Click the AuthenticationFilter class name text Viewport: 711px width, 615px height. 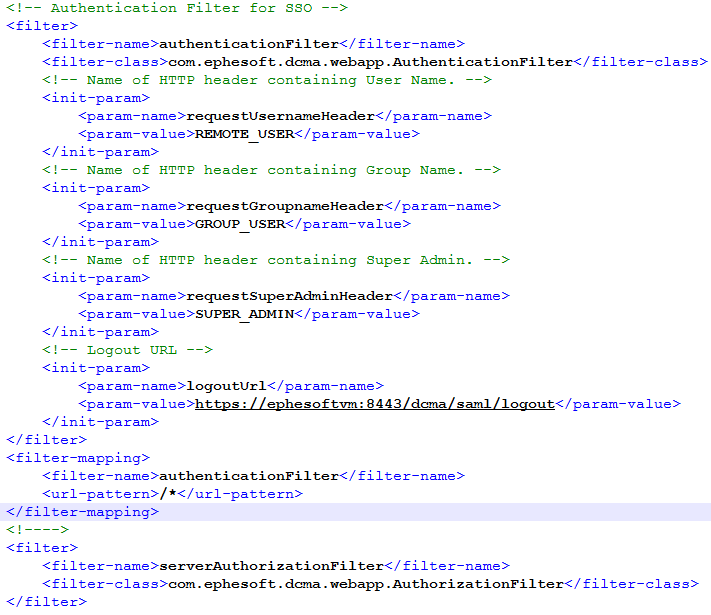point(370,62)
